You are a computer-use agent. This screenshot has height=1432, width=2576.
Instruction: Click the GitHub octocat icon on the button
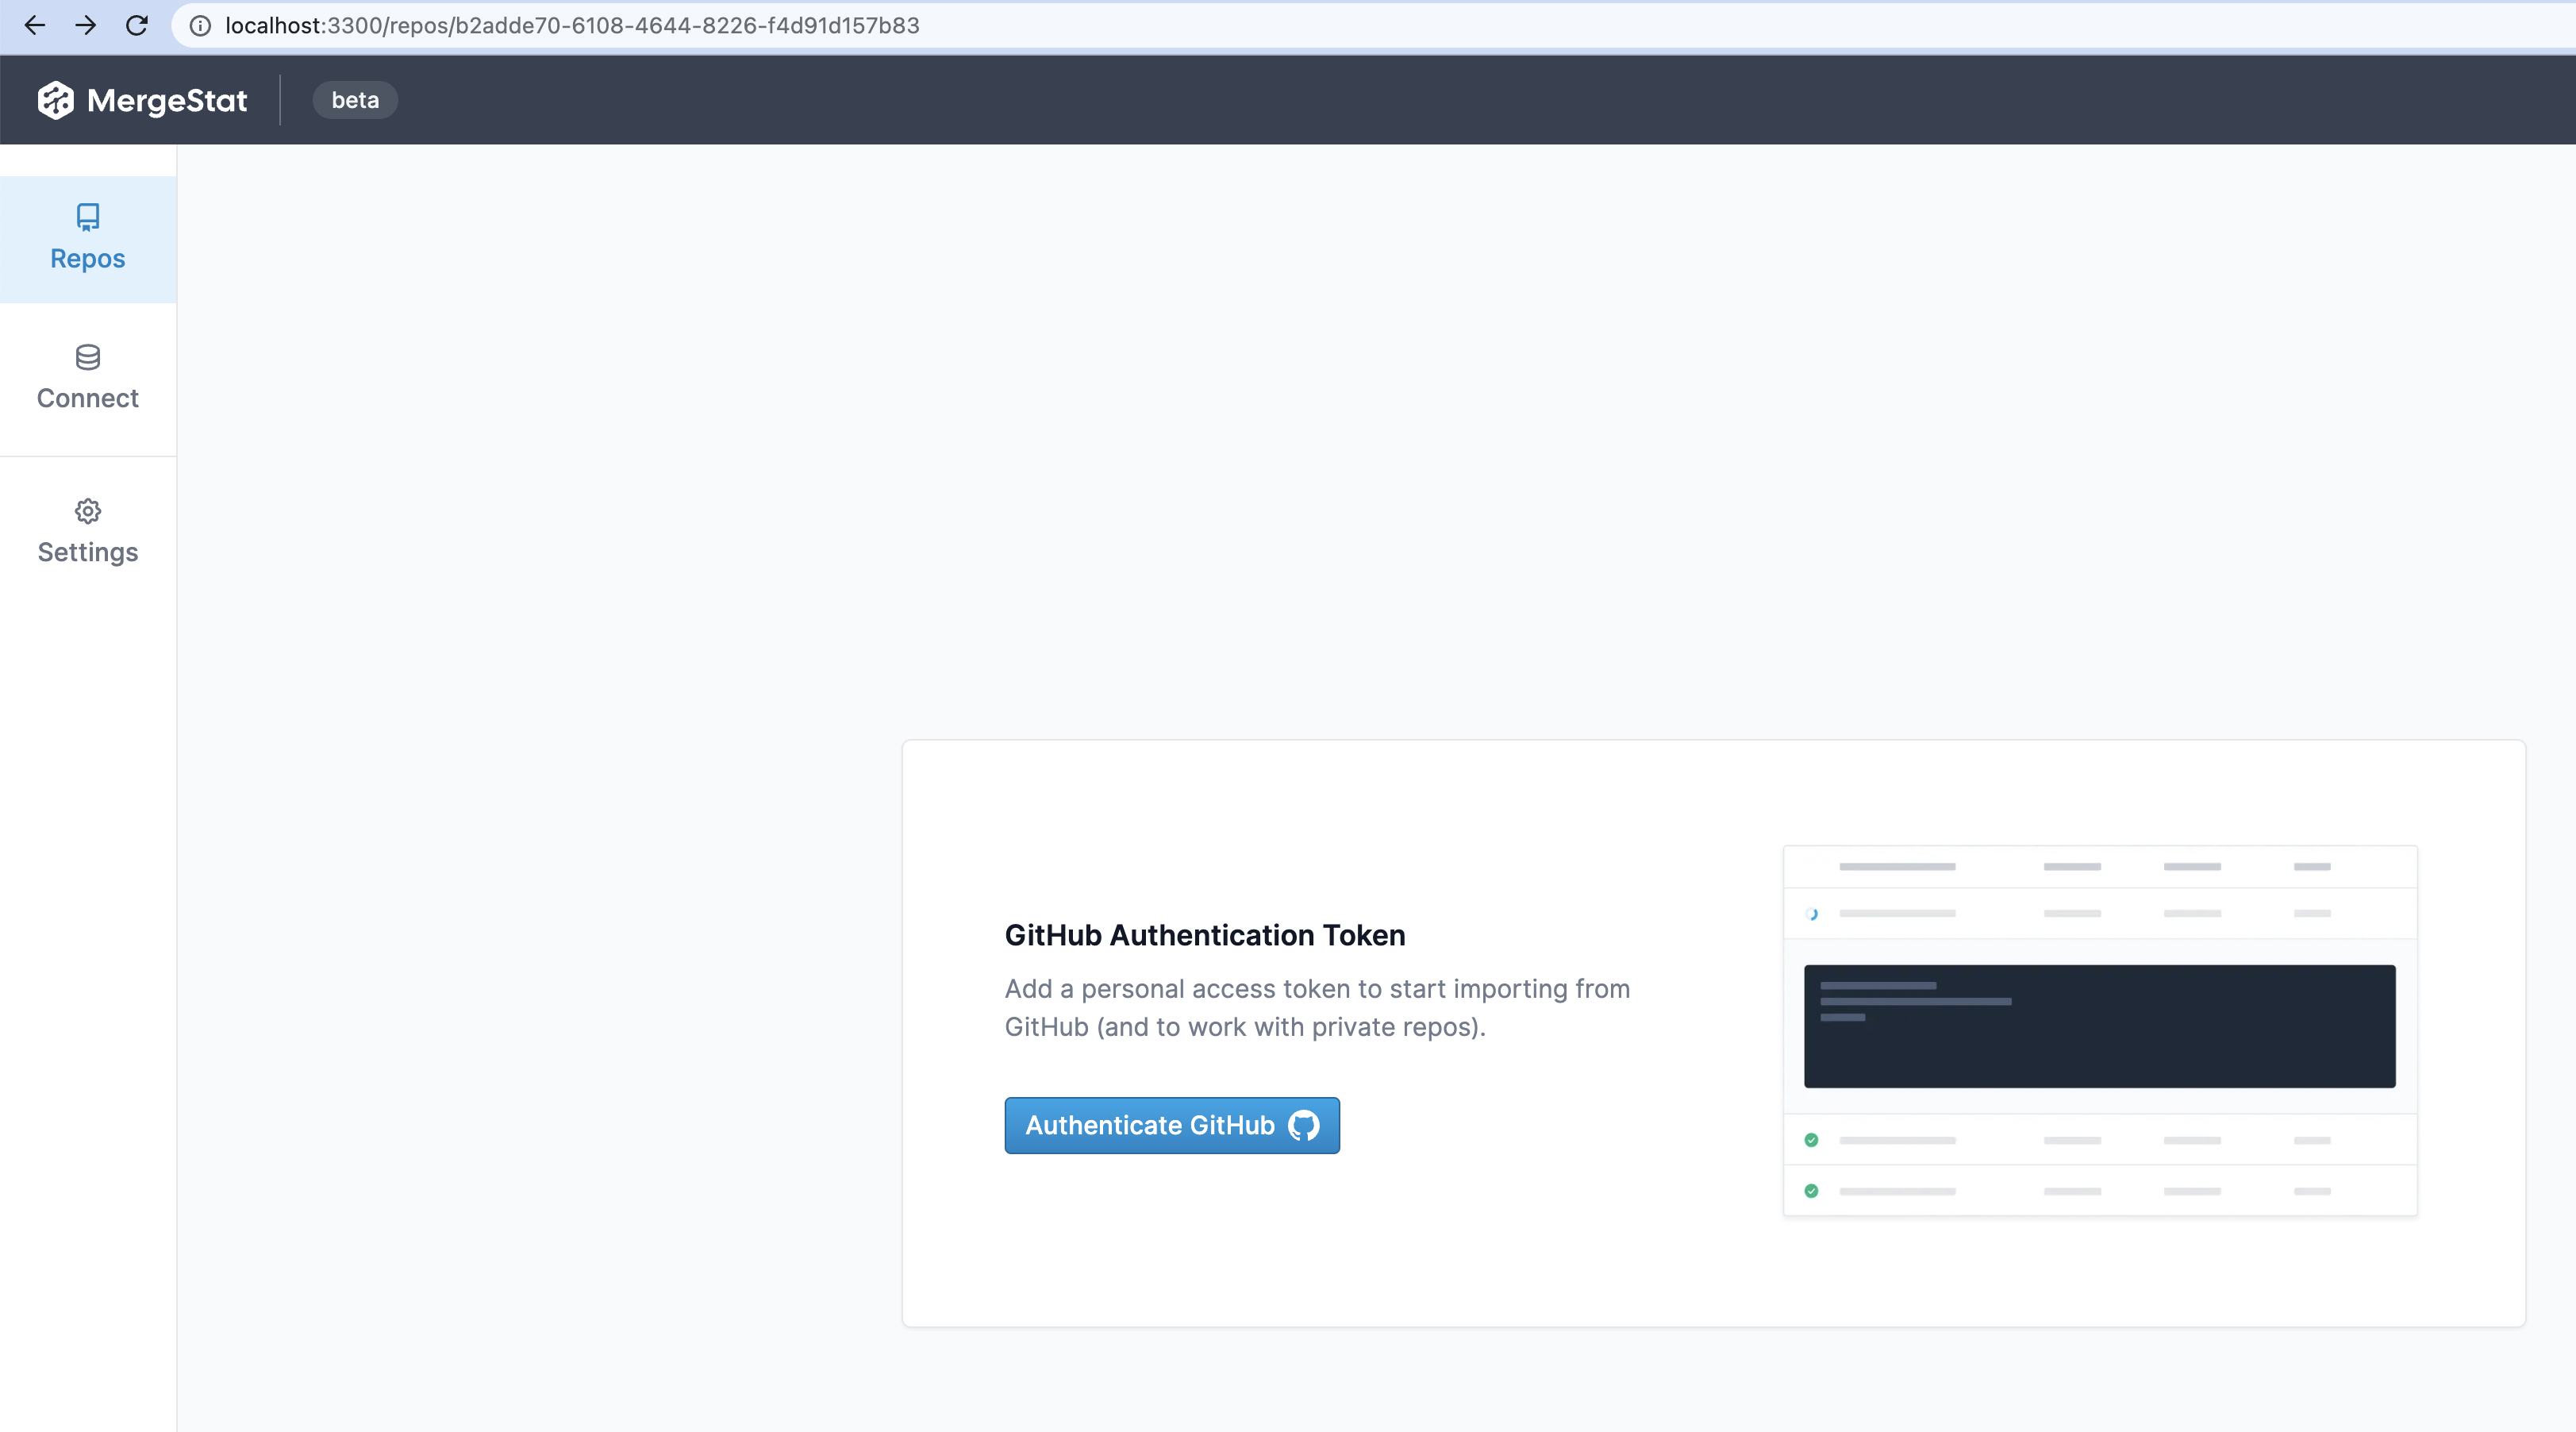click(1303, 1125)
